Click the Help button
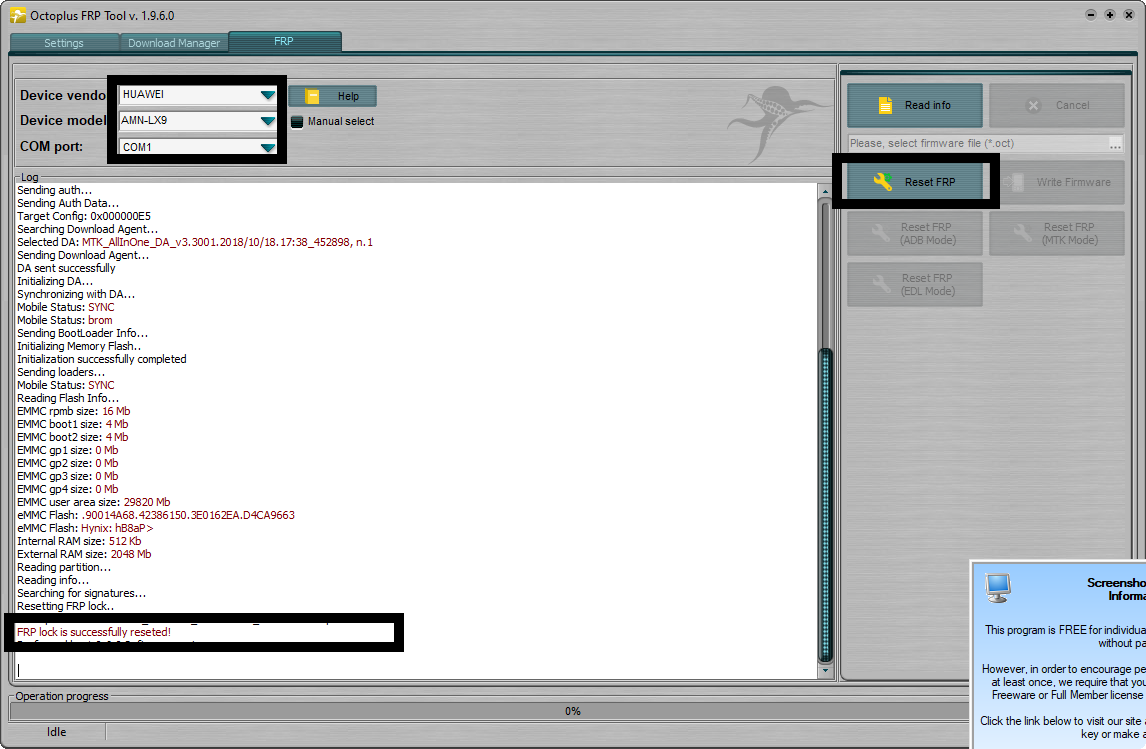The width and height of the screenshot is (1146, 749). coord(333,96)
